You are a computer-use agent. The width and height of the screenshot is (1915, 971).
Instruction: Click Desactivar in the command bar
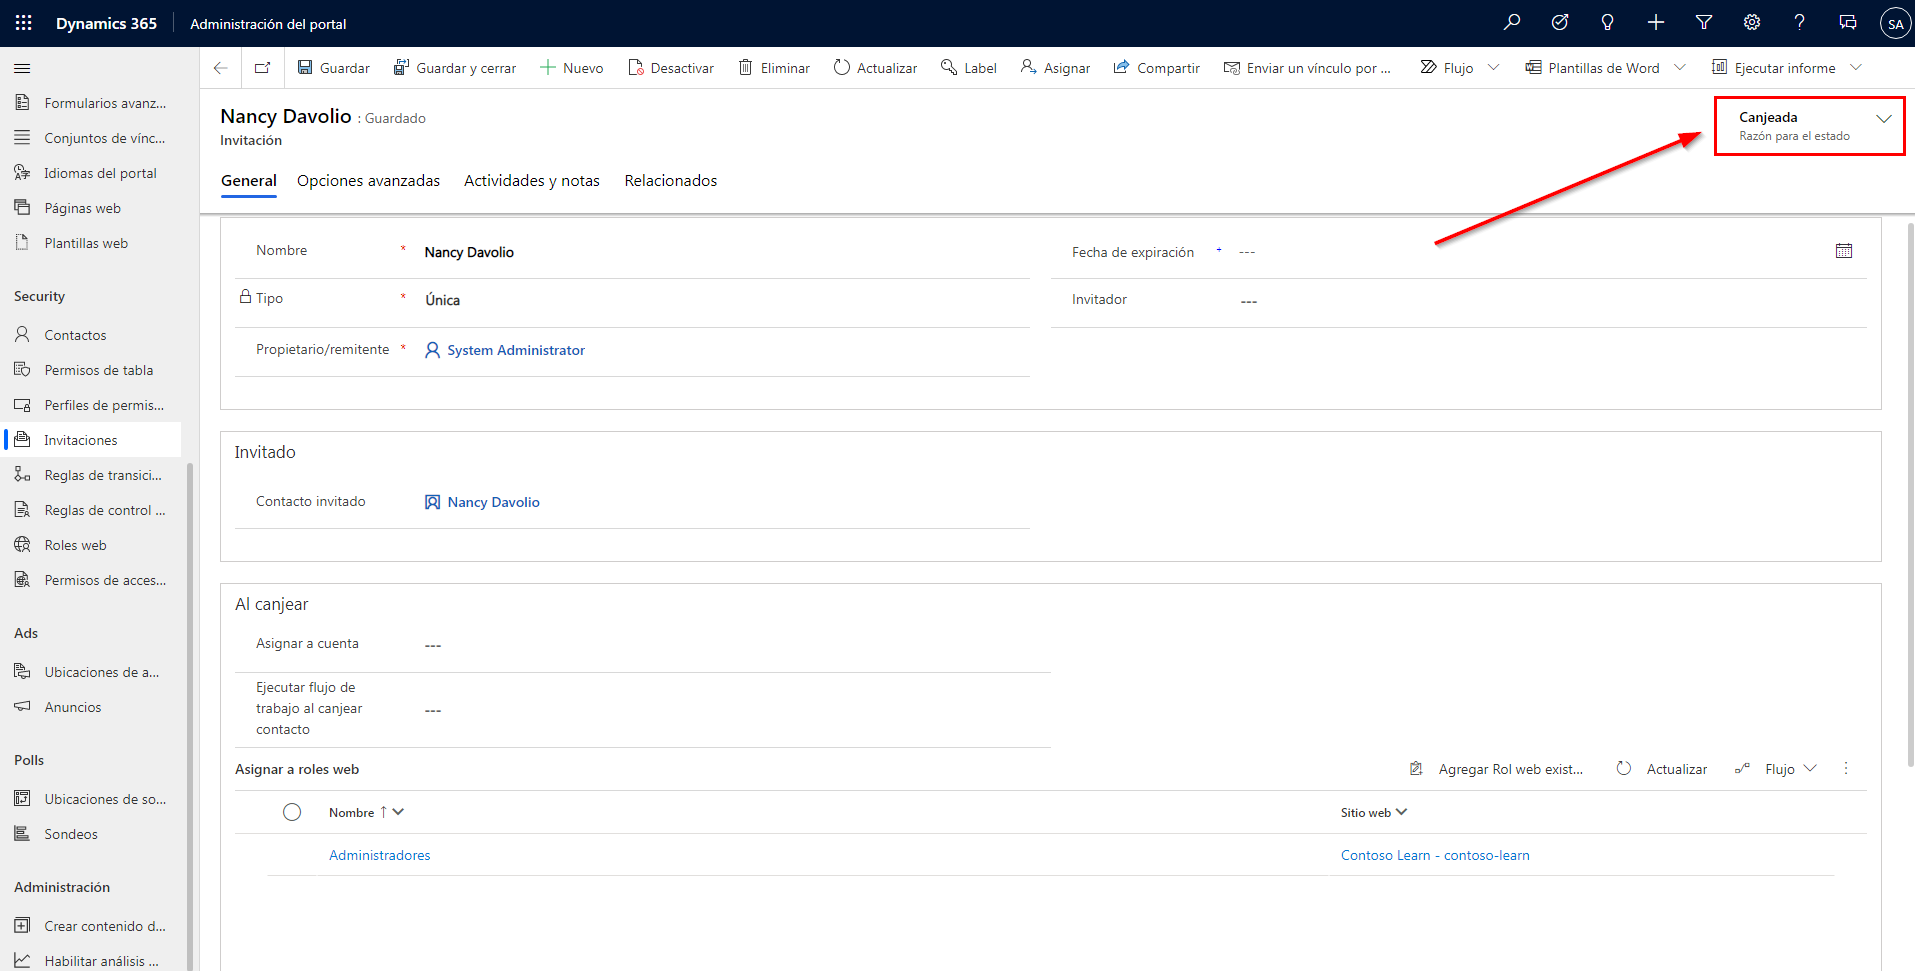pos(671,68)
